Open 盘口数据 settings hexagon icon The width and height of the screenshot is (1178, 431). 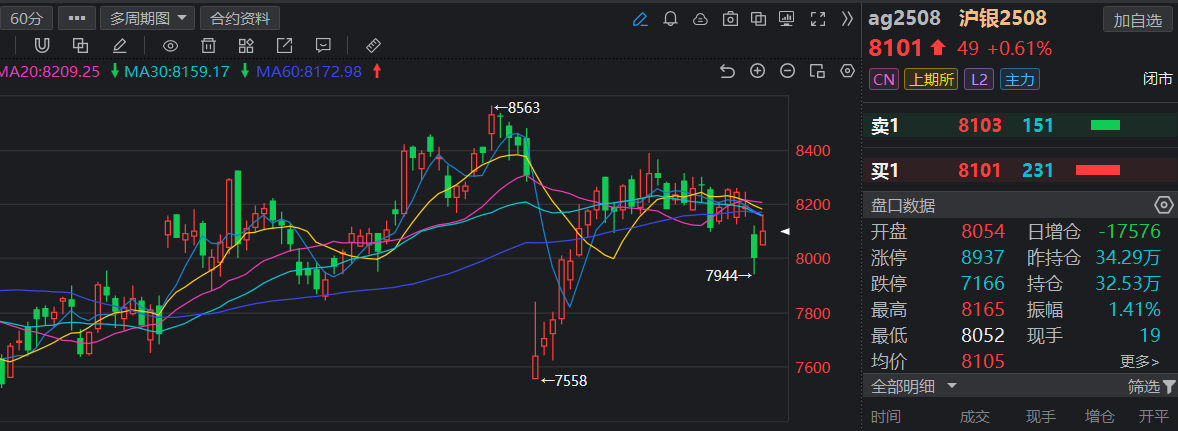tap(1163, 205)
